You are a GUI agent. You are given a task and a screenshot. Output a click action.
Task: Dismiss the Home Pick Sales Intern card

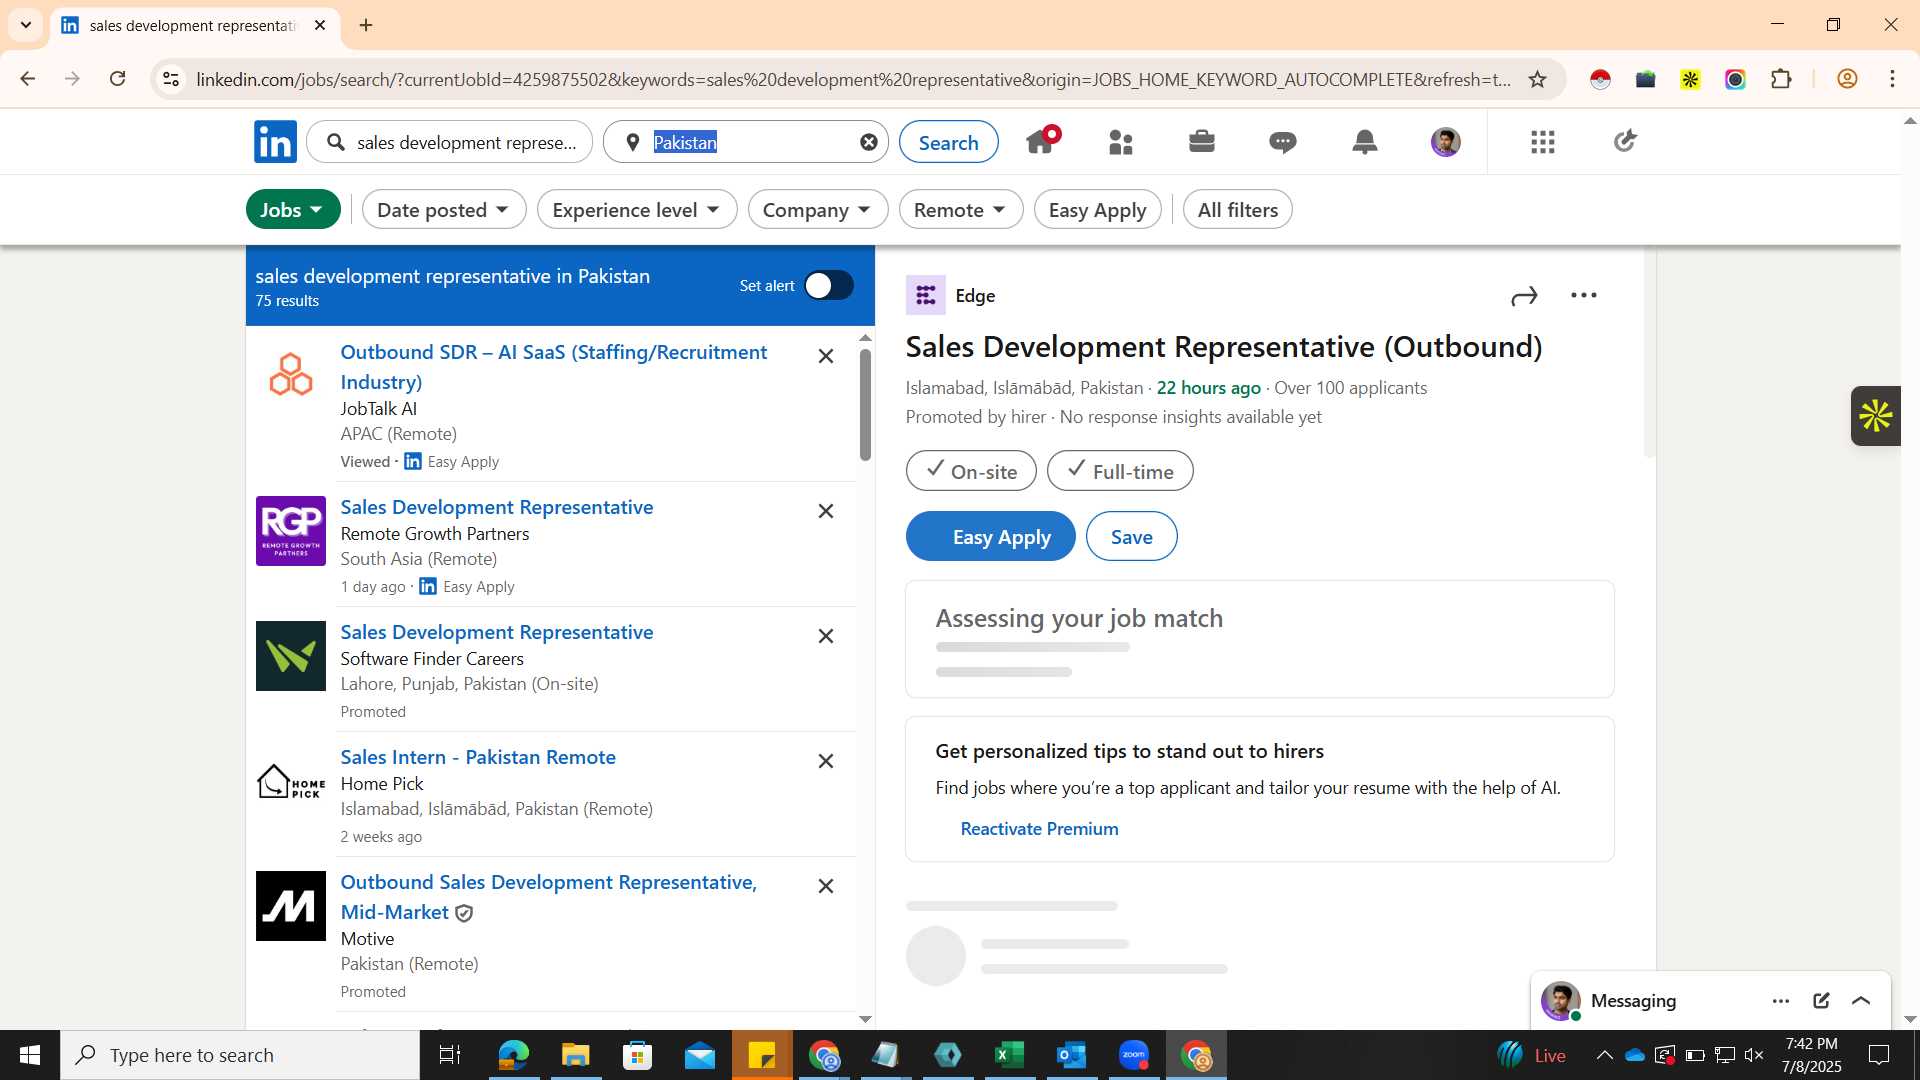[826, 761]
